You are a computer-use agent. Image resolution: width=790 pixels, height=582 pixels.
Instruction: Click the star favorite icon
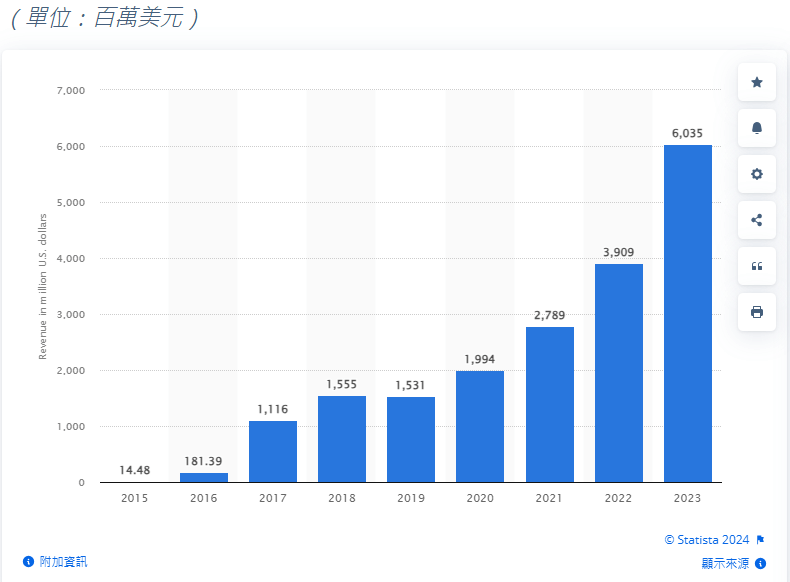pos(756,82)
